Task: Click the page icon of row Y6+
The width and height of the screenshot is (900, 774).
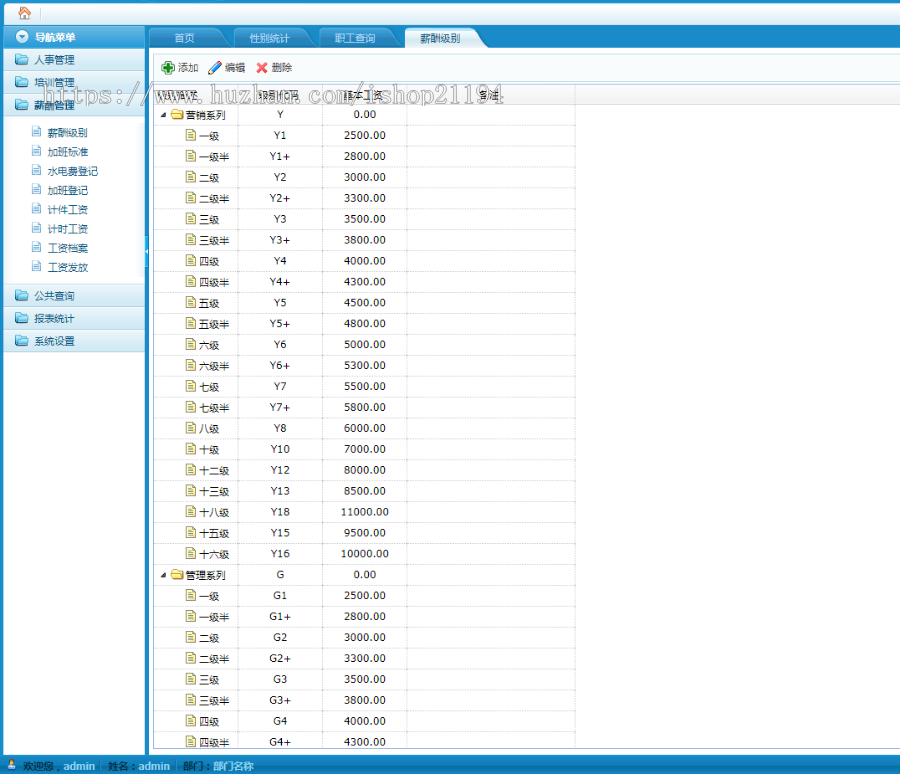Action: (x=191, y=365)
